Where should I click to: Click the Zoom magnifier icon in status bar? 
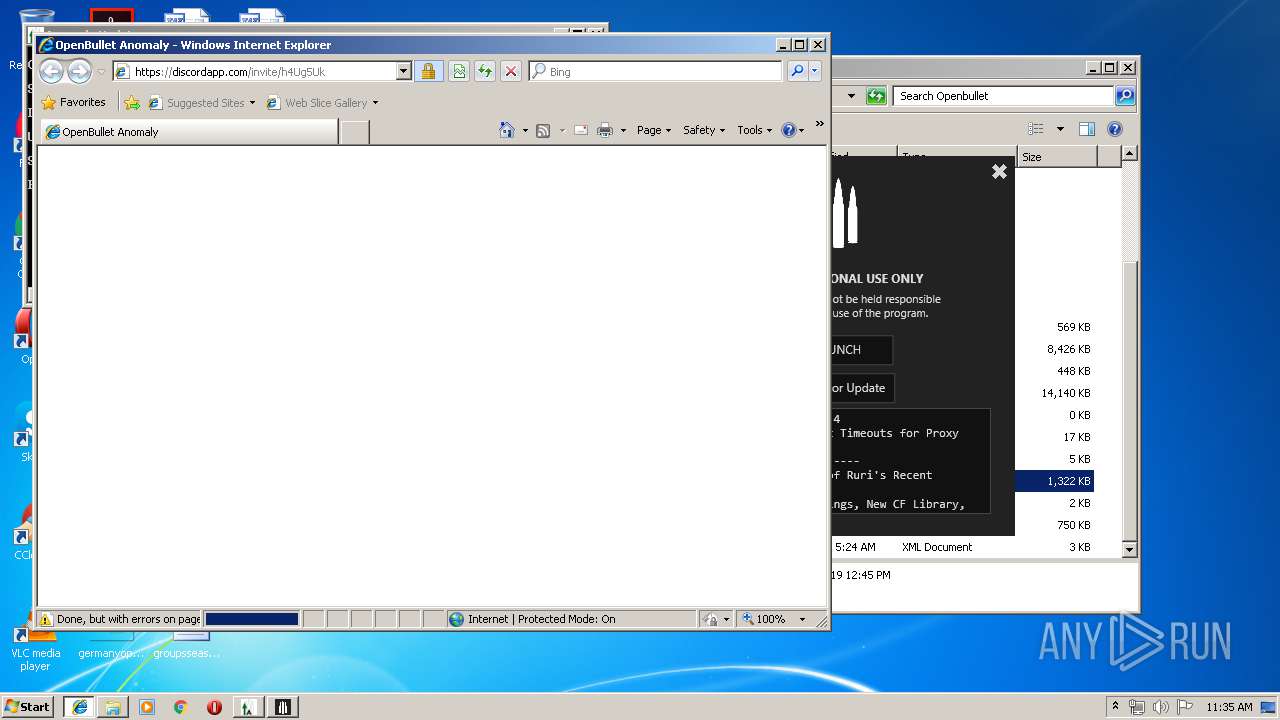pos(747,619)
